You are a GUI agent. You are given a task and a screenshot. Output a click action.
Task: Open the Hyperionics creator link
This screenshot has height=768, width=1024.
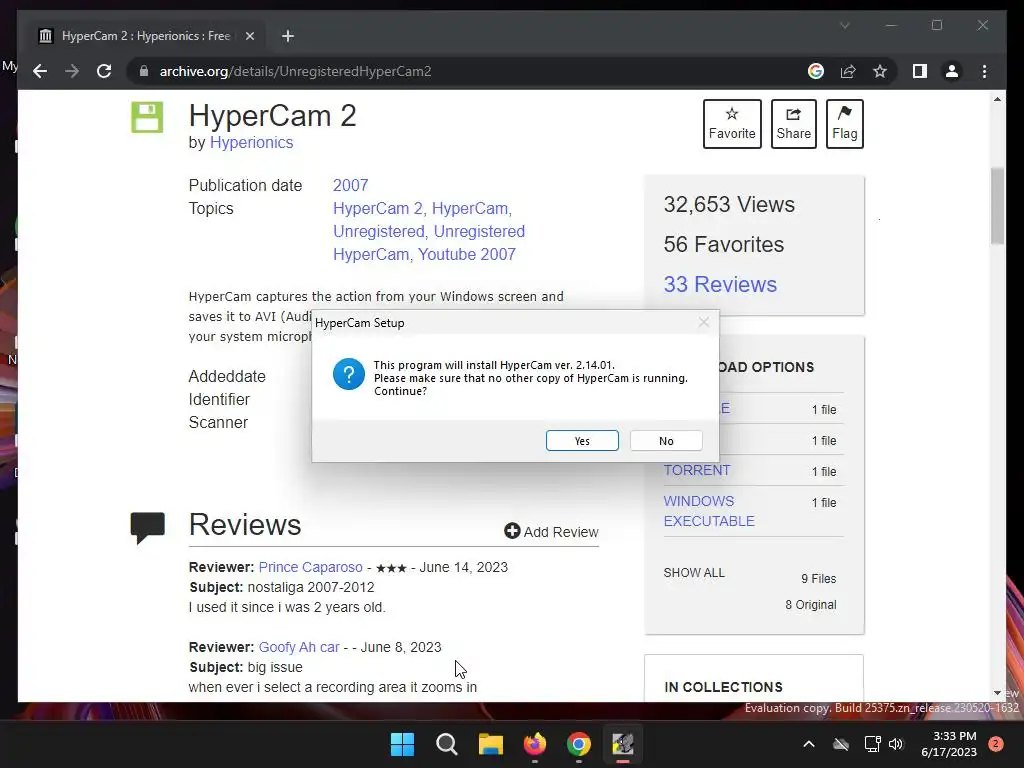[251, 142]
